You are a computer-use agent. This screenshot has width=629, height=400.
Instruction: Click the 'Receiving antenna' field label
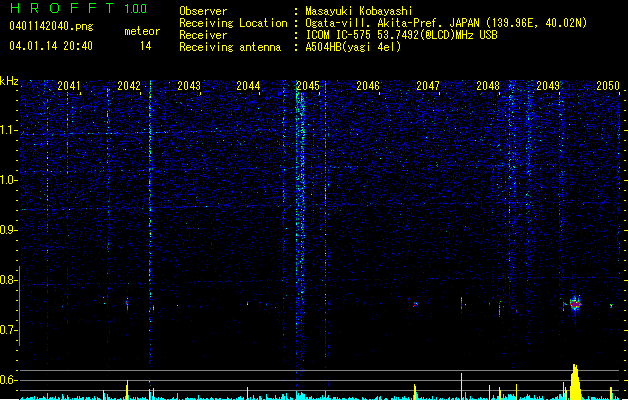click(230, 47)
